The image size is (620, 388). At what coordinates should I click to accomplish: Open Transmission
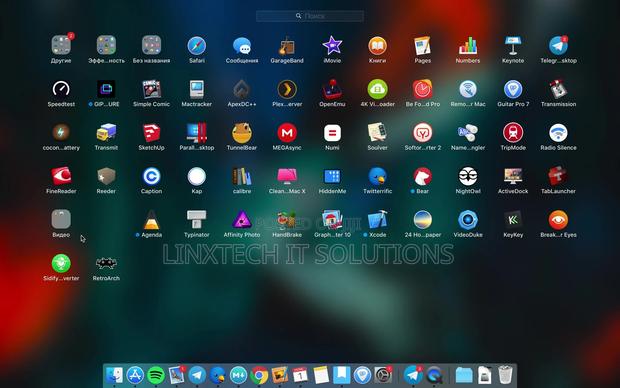click(x=558, y=89)
